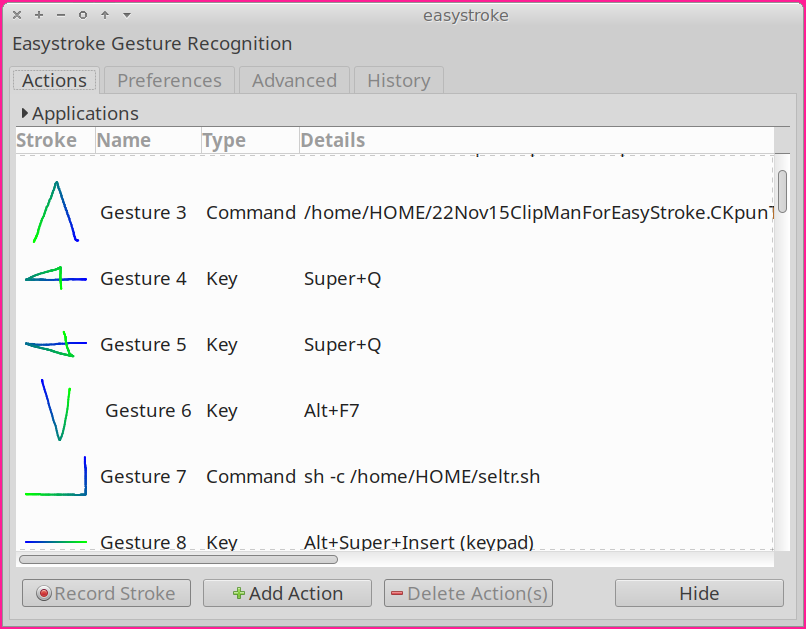Hide the Easystroke window
Viewport: 806px width, 629px height.
(699, 593)
